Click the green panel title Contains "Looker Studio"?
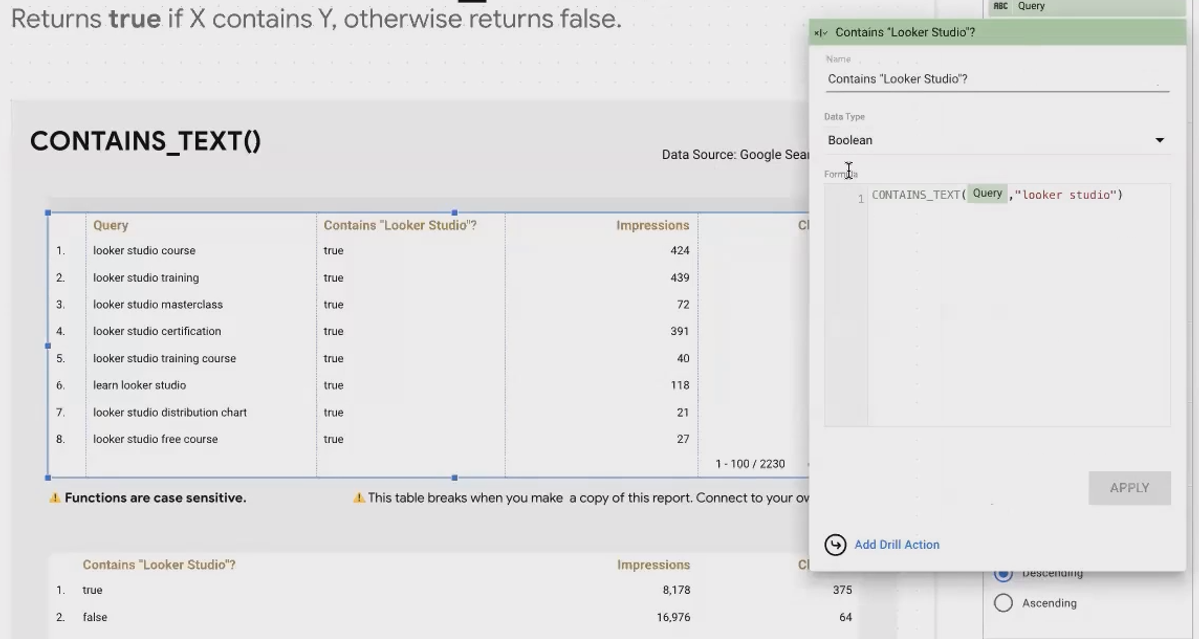Image resolution: width=1199 pixels, height=639 pixels. tap(905, 32)
